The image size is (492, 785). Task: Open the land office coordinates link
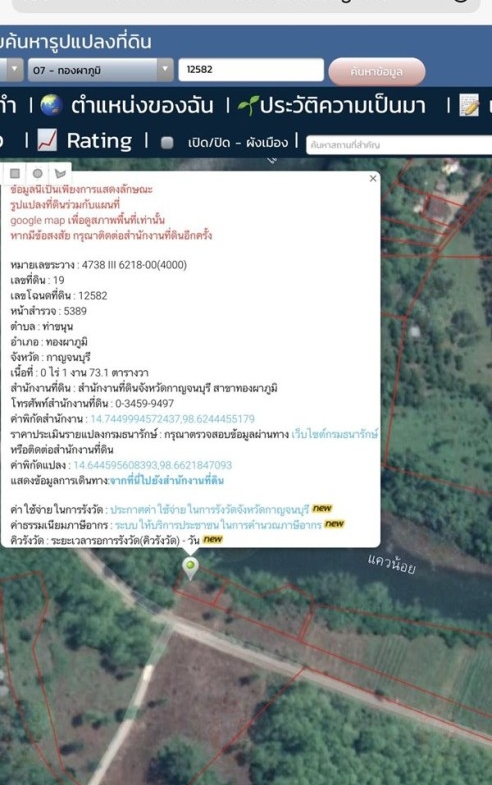[x=172, y=419]
